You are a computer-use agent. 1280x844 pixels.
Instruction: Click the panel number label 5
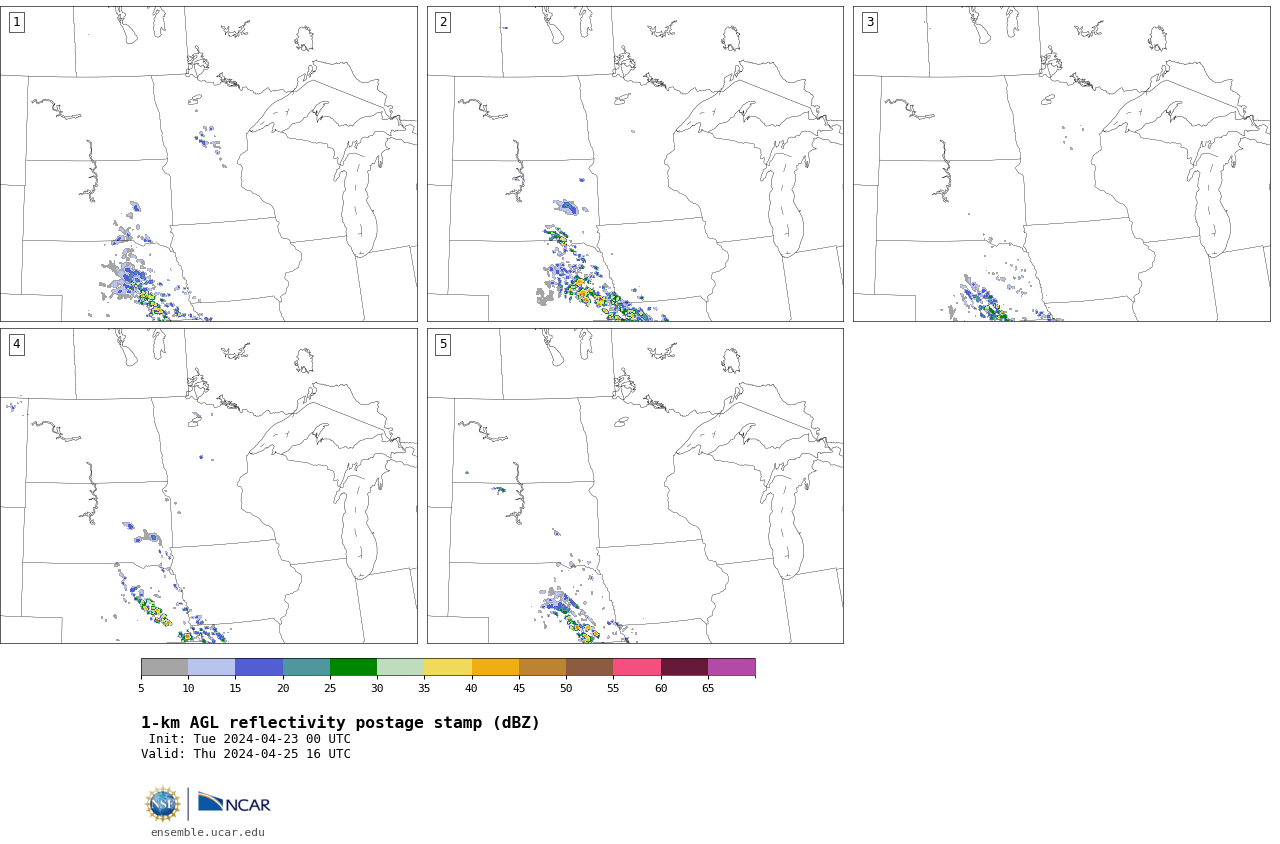point(443,344)
